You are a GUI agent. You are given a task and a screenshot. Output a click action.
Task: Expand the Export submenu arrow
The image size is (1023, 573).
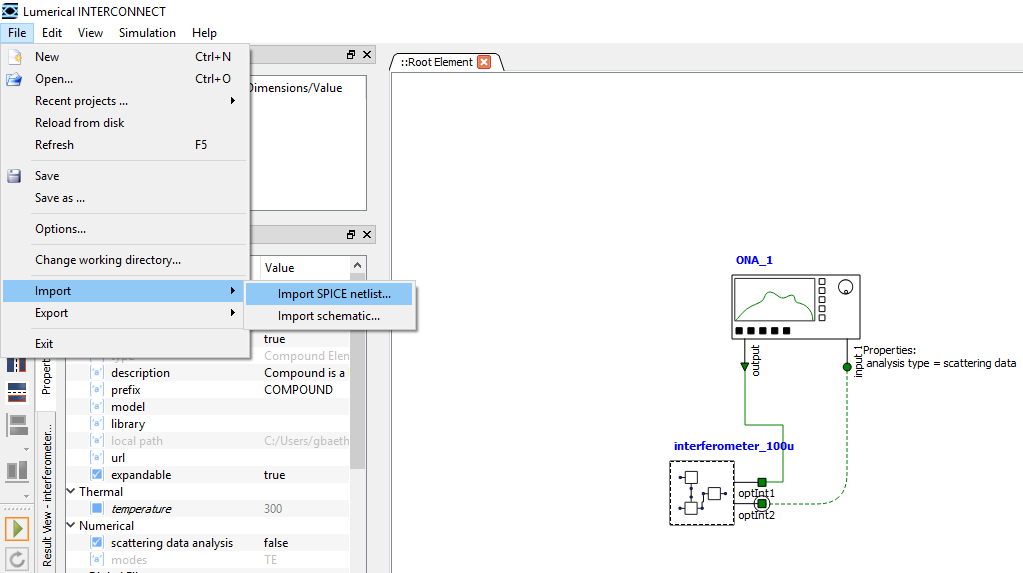[232, 313]
